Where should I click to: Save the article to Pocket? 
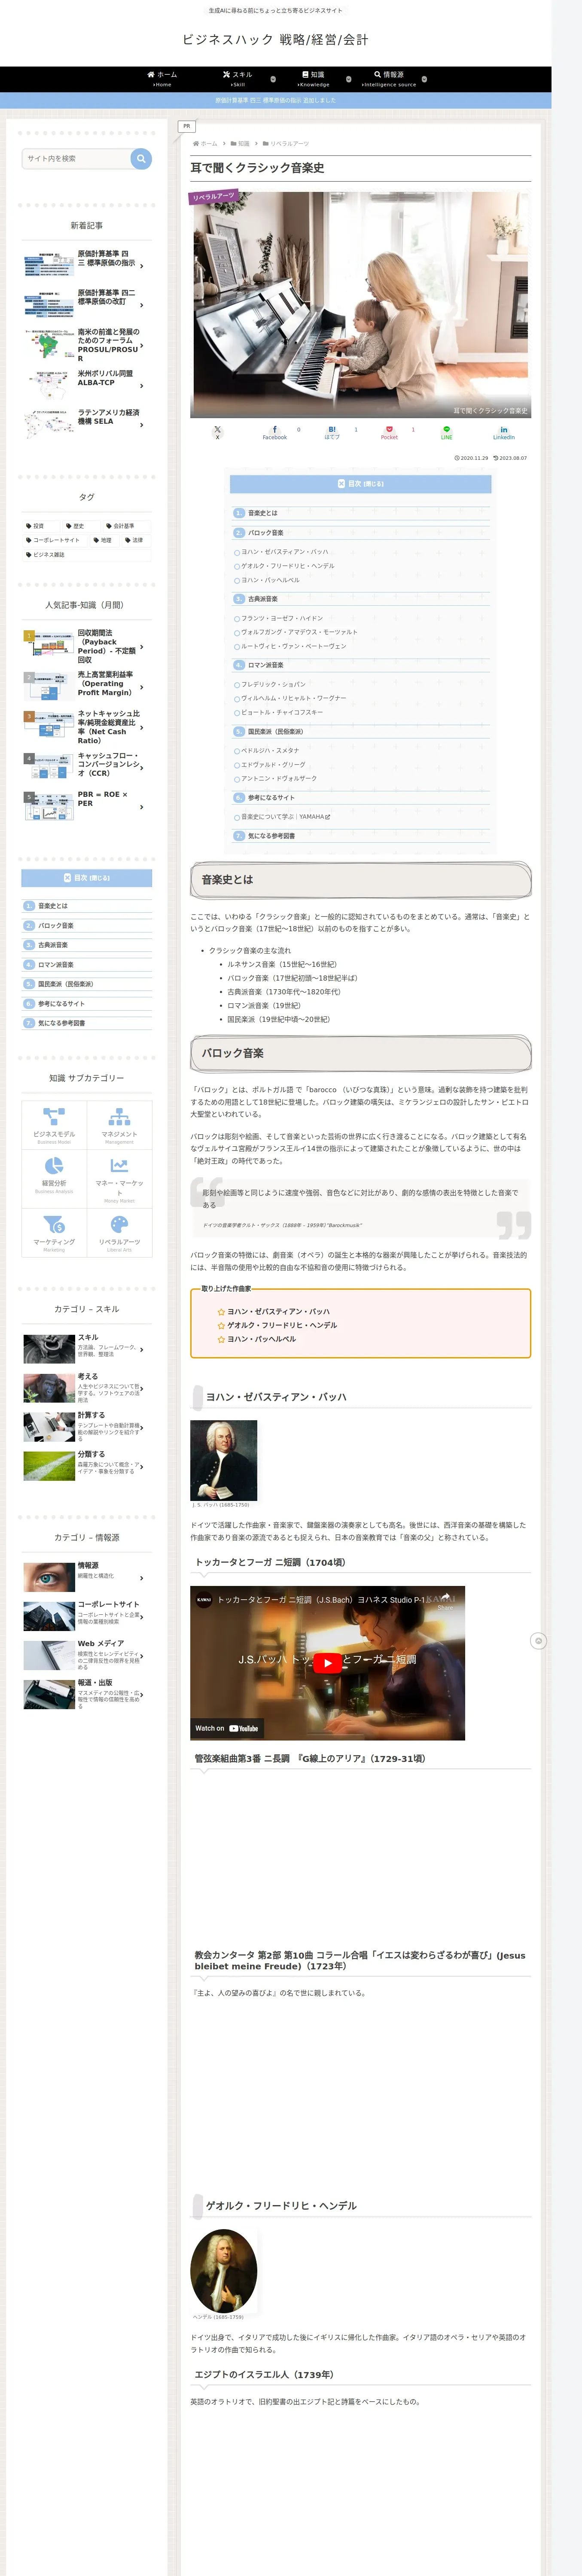(x=389, y=432)
